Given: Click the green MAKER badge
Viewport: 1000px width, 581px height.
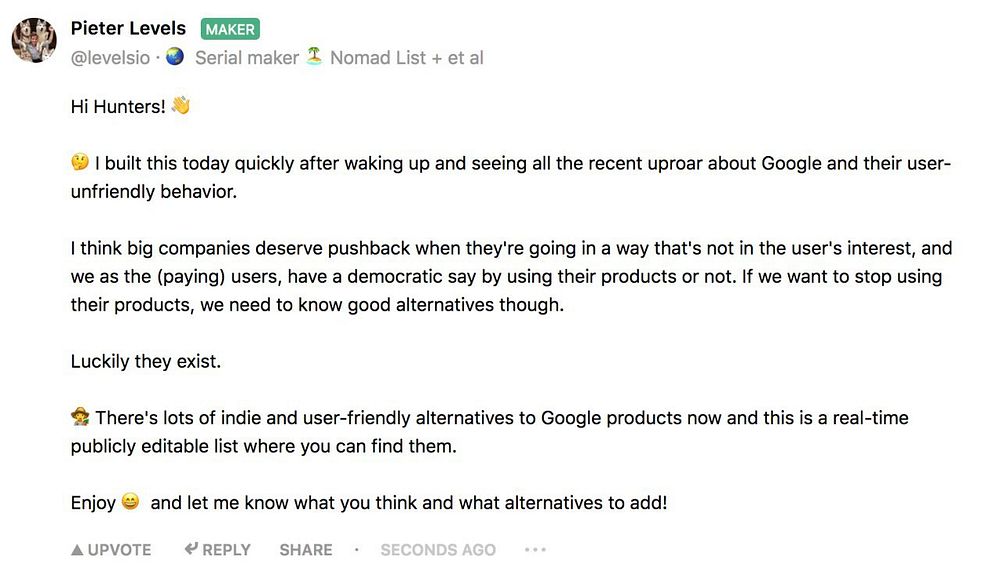Looking at the screenshot, I should click(x=230, y=30).
